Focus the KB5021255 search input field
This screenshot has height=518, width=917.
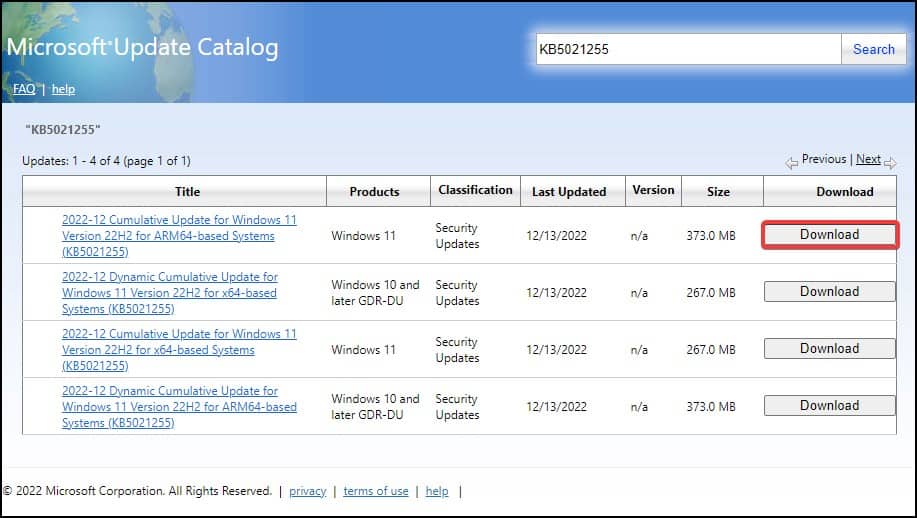[x=688, y=49]
